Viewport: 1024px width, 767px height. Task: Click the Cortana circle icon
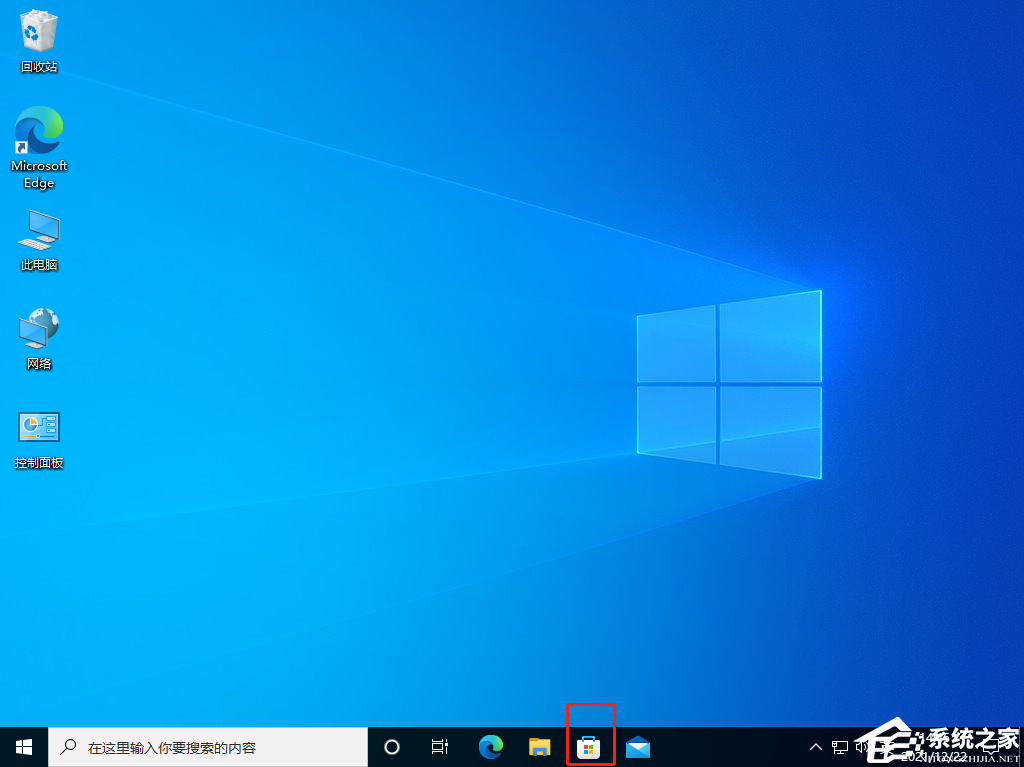point(392,747)
